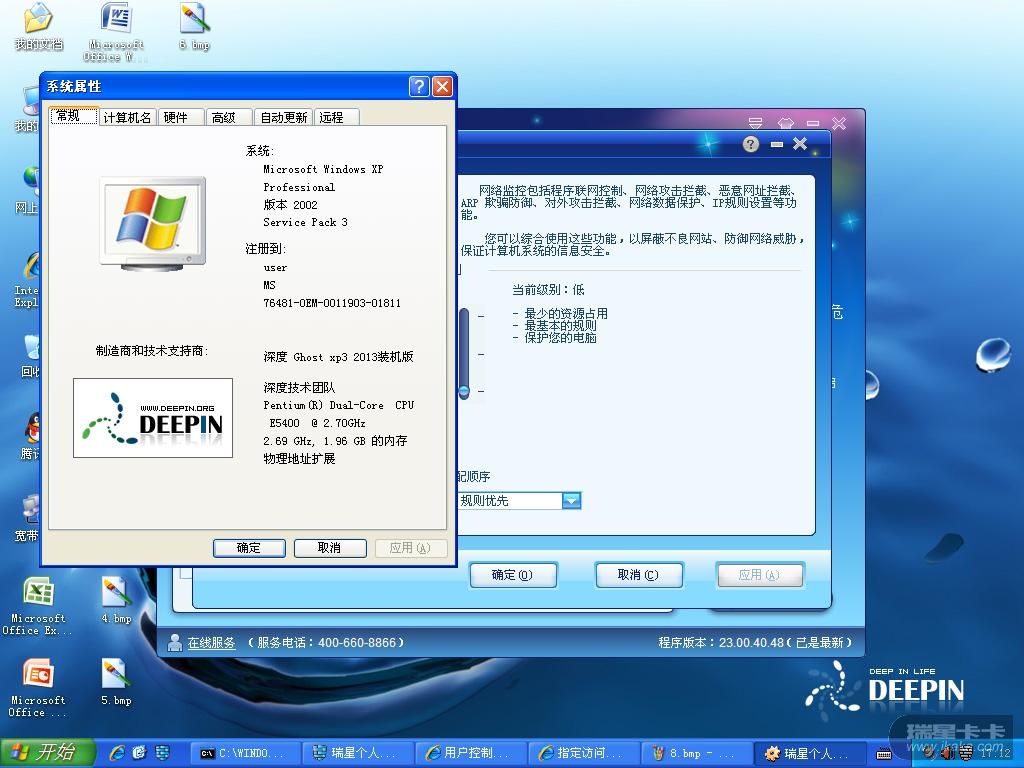Click the product ID 76481-OEM-0011903-01811 text
This screenshot has height=768, width=1024.
click(332, 303)
